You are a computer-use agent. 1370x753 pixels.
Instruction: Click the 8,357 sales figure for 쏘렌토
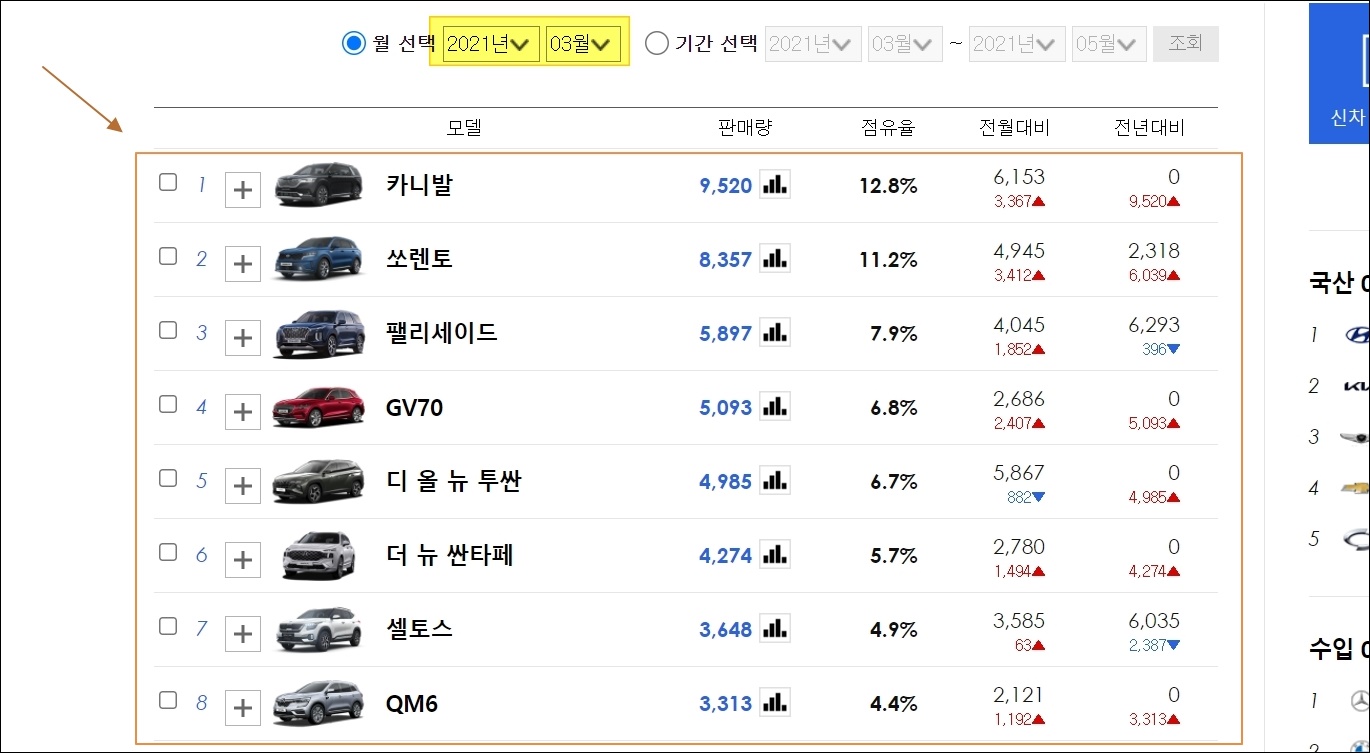pyautogui.click(x=726, y=260)
